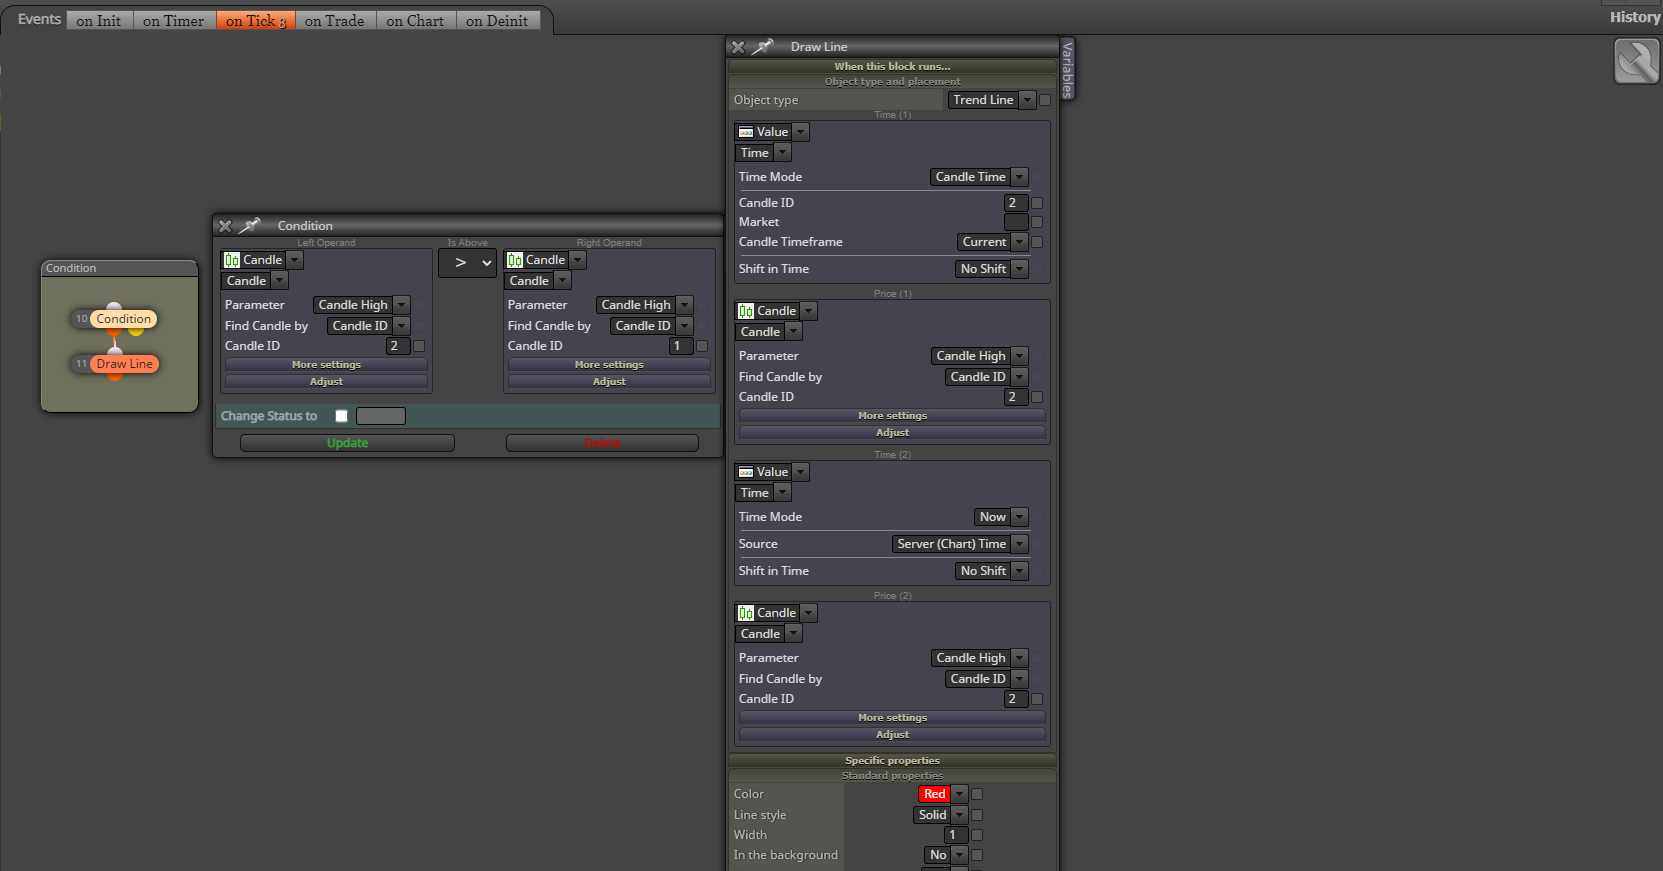
Task: Close the Condition panel with X icon
Action: 225,226
